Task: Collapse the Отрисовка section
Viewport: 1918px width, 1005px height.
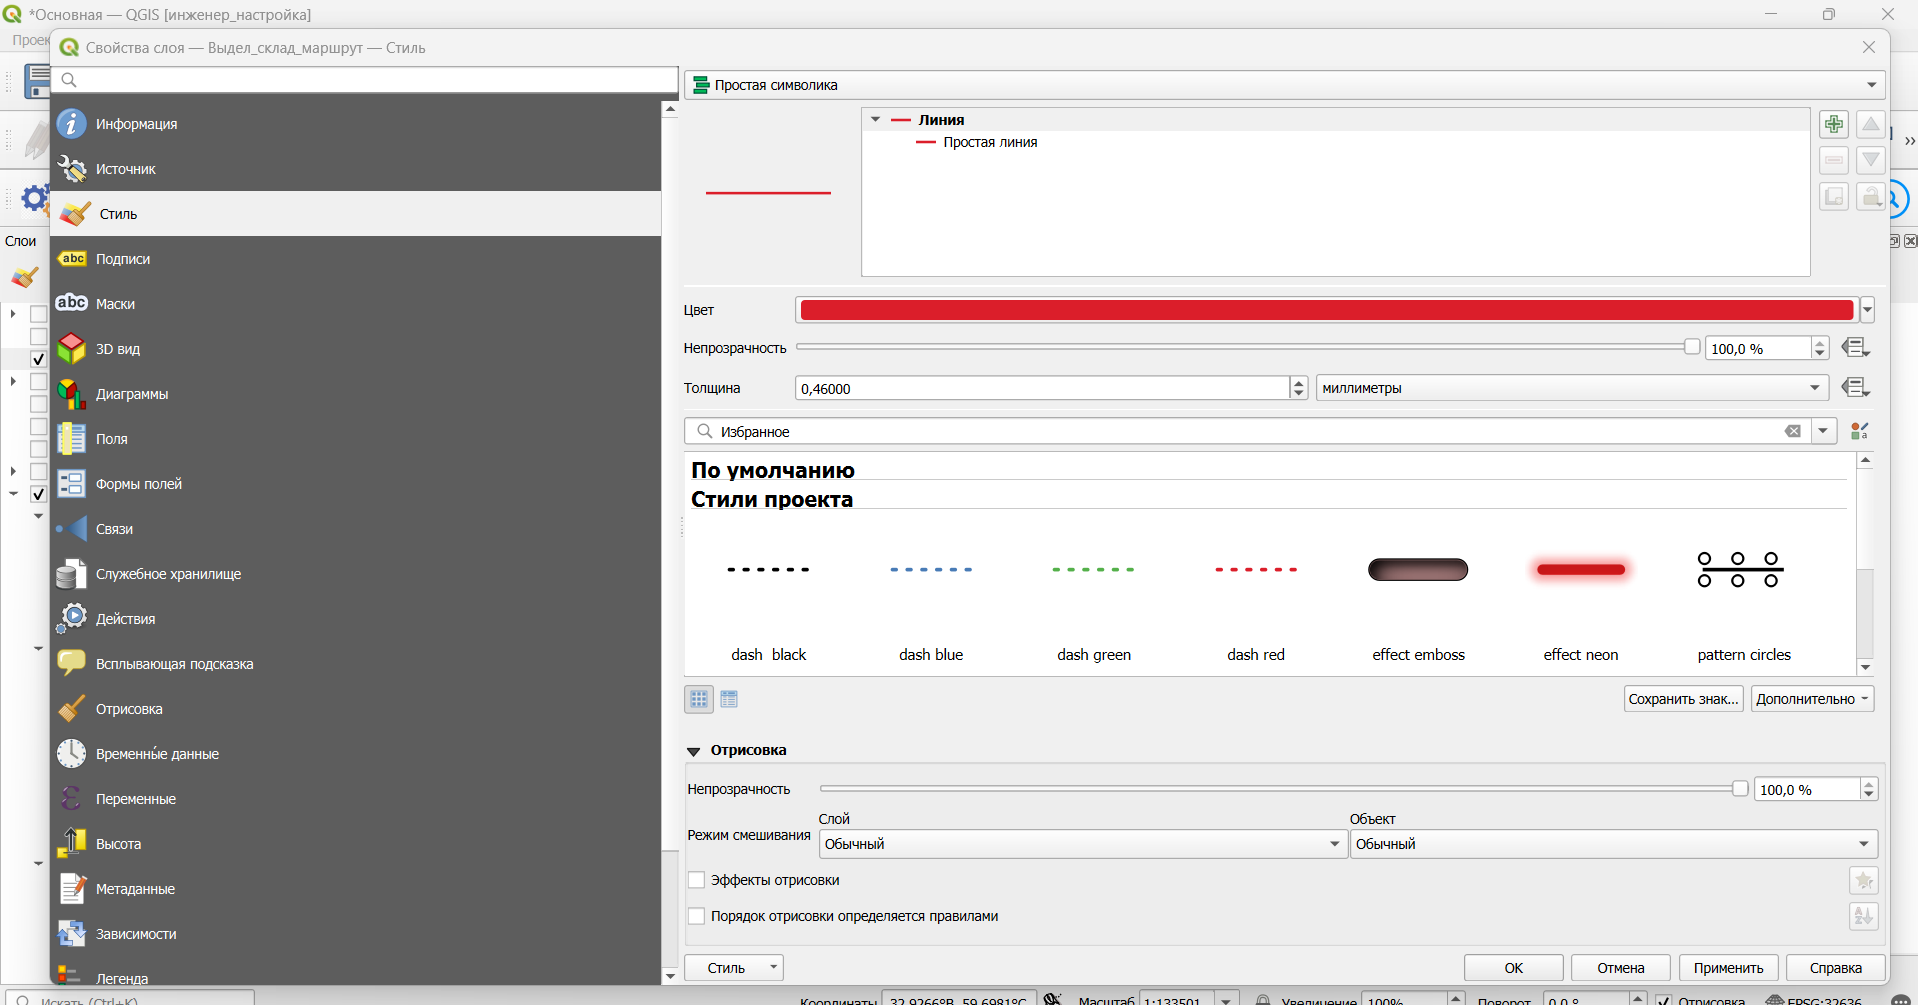Action: (x=693, y=751)
